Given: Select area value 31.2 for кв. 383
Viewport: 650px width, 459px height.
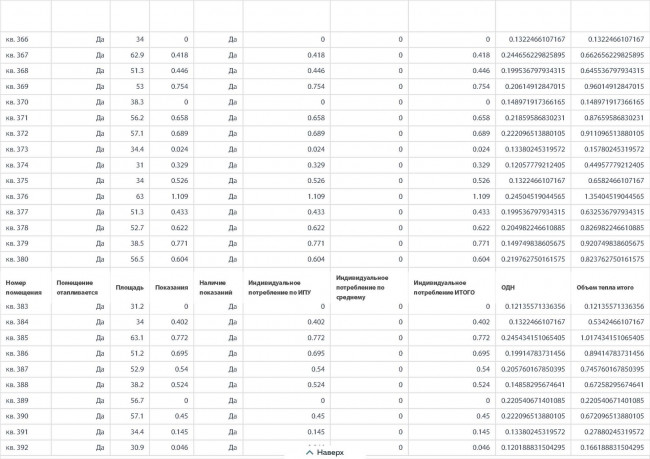Looking at the screenshot, I should pyautogui.click(x=137, y=306).
